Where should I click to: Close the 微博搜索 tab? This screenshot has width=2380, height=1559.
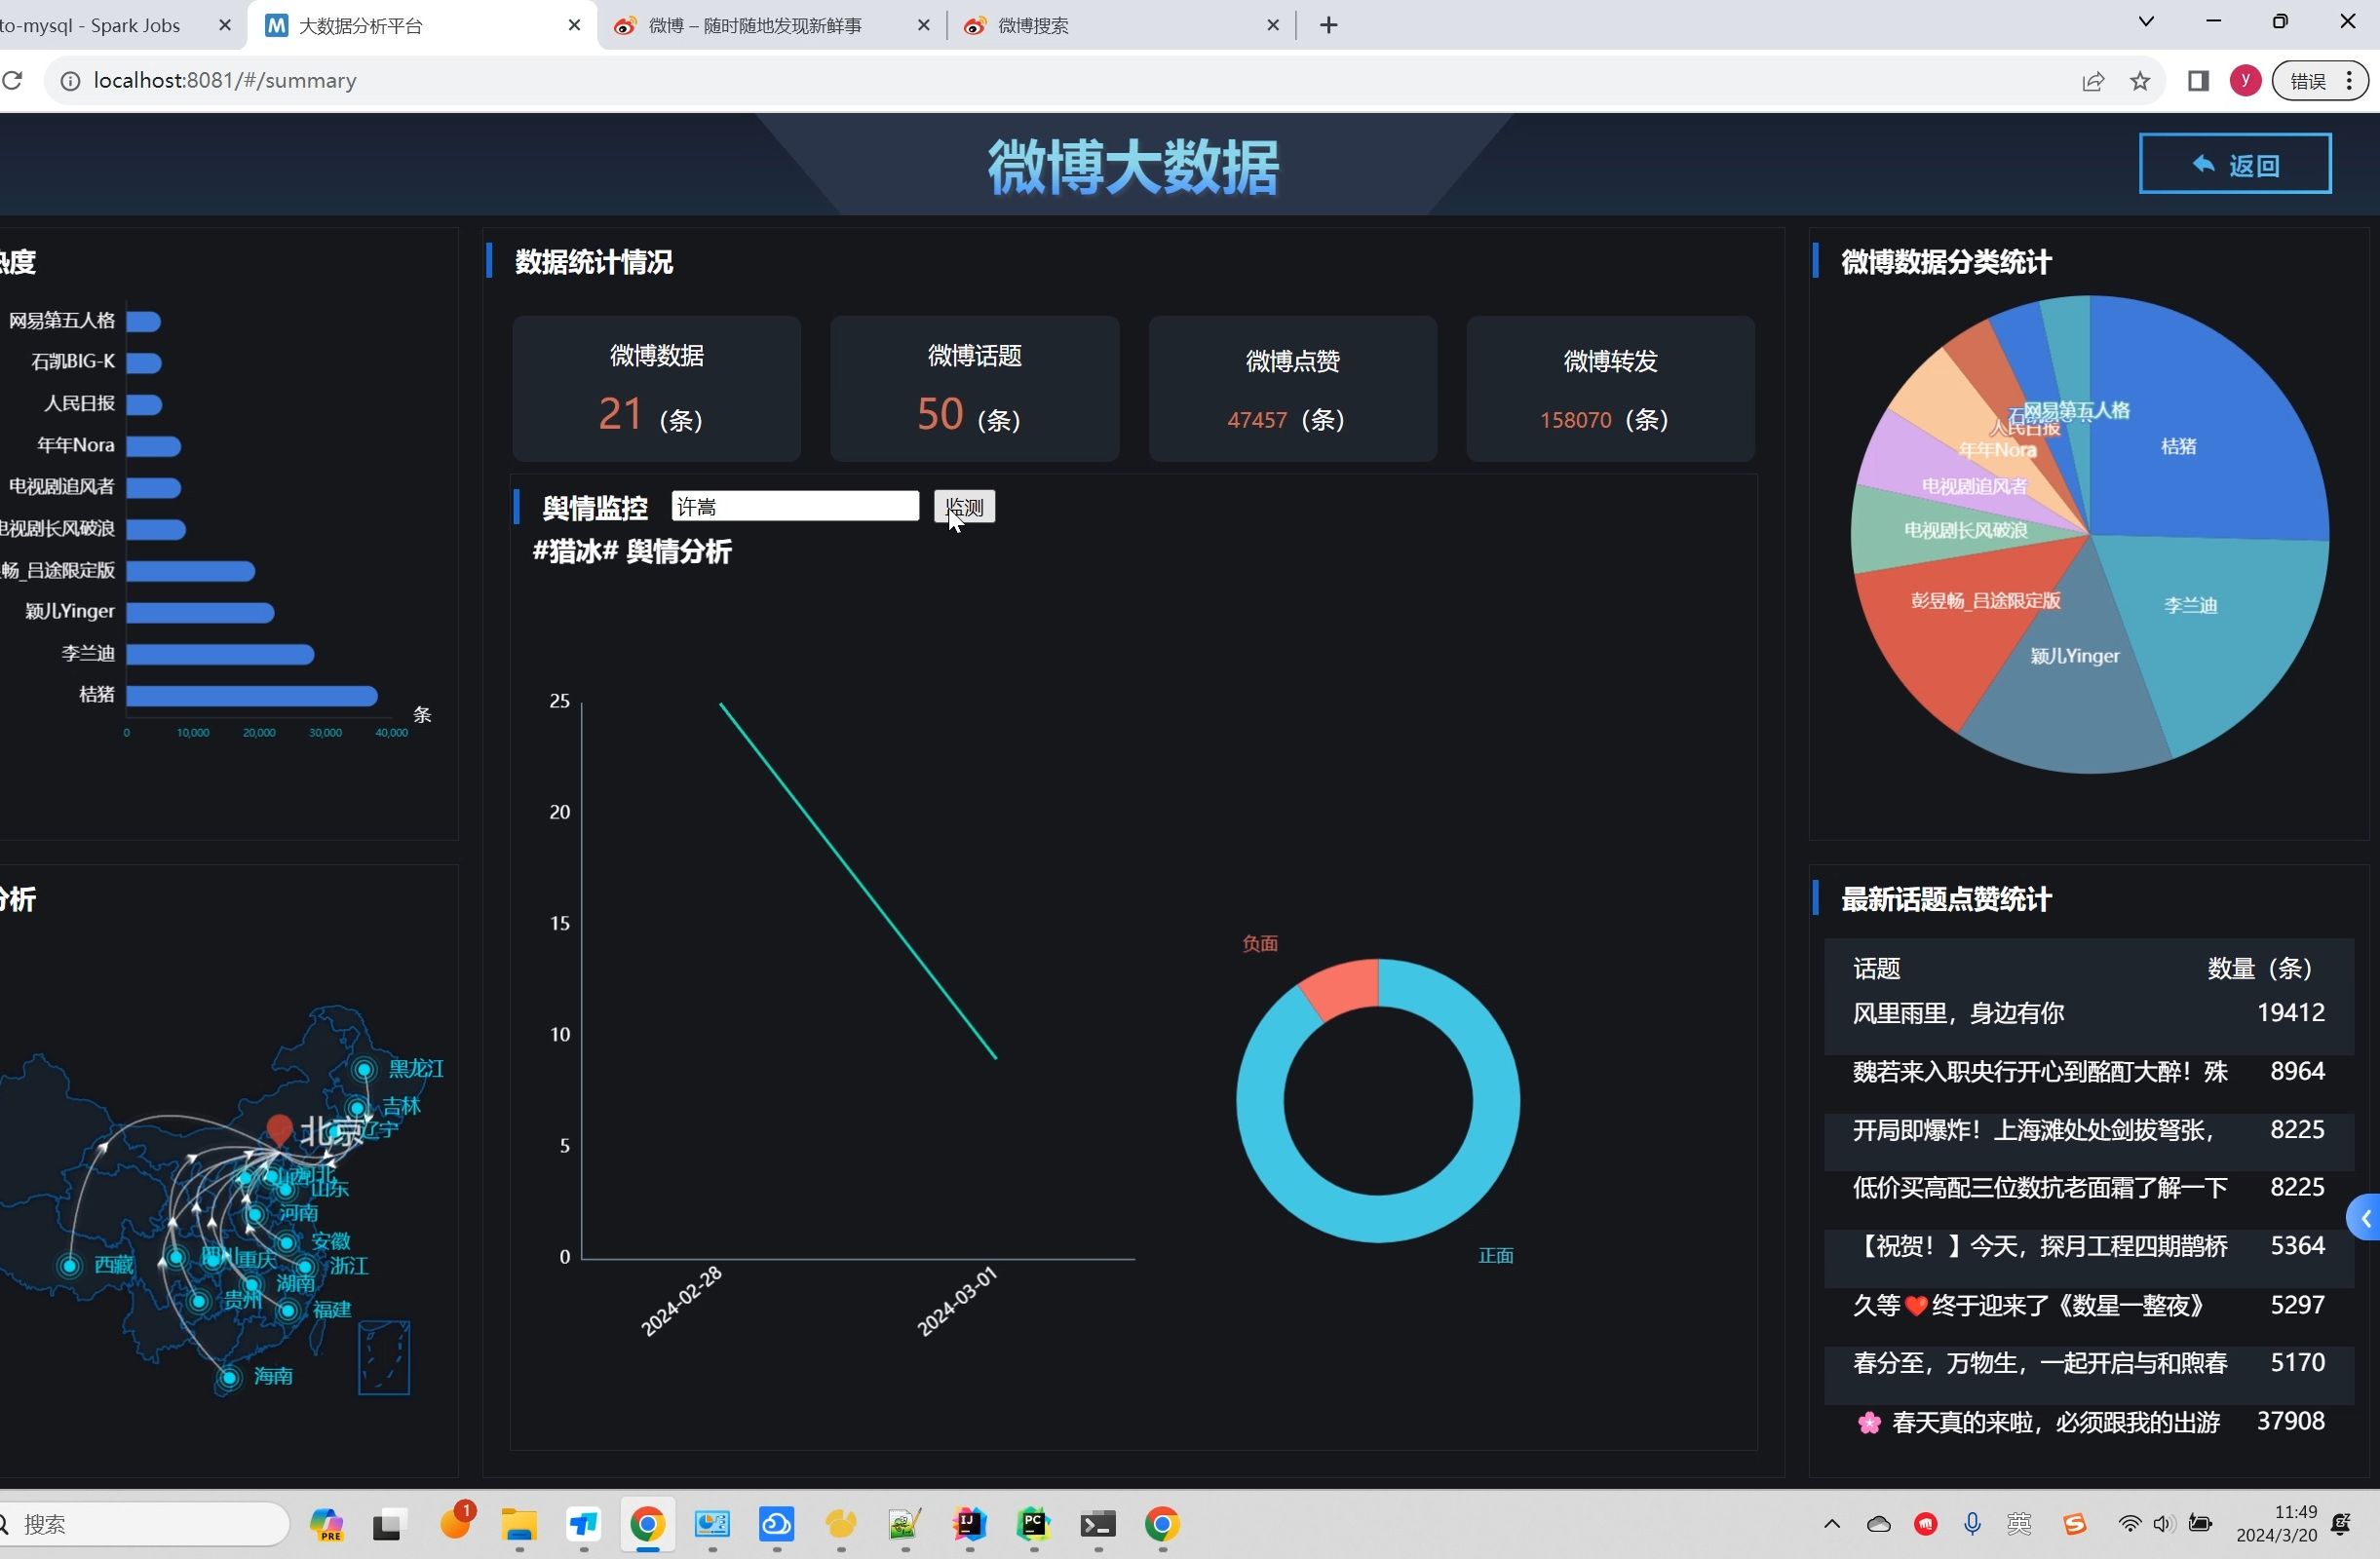point(1272,25)
